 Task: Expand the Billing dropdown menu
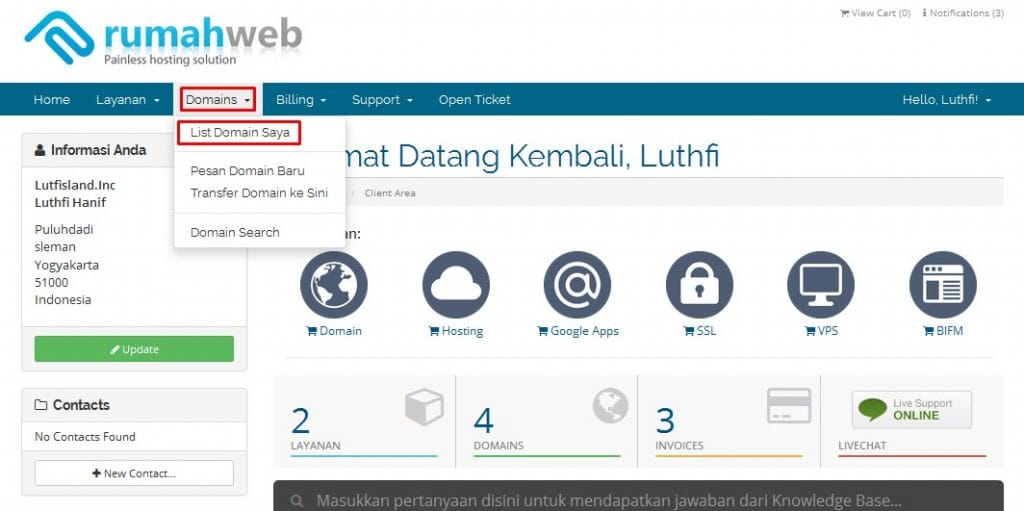tap(301, 100)
